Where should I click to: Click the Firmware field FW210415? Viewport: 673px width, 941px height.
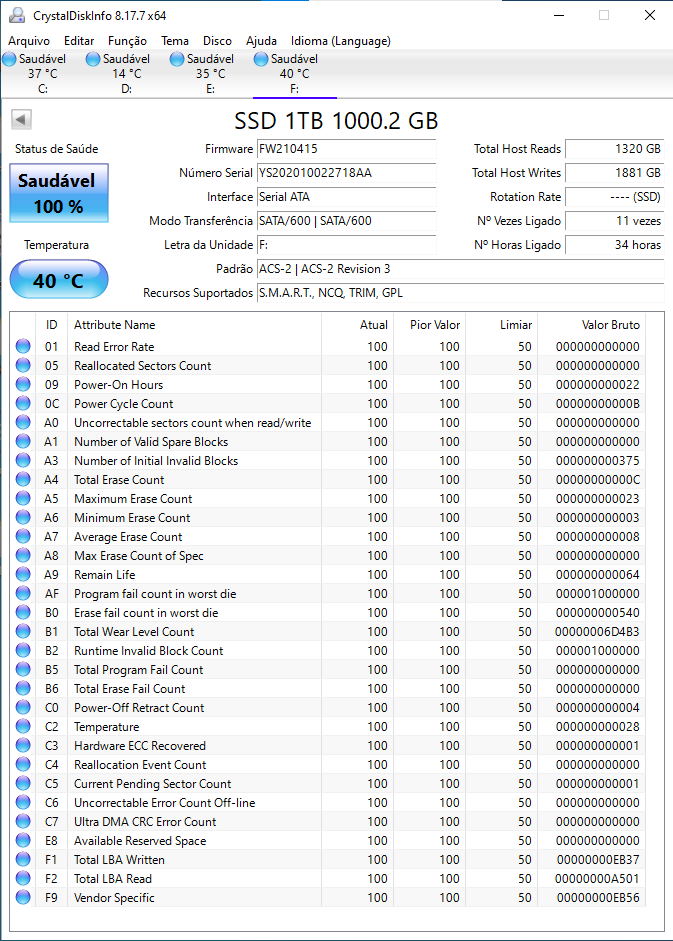click(x=346, y=149)
